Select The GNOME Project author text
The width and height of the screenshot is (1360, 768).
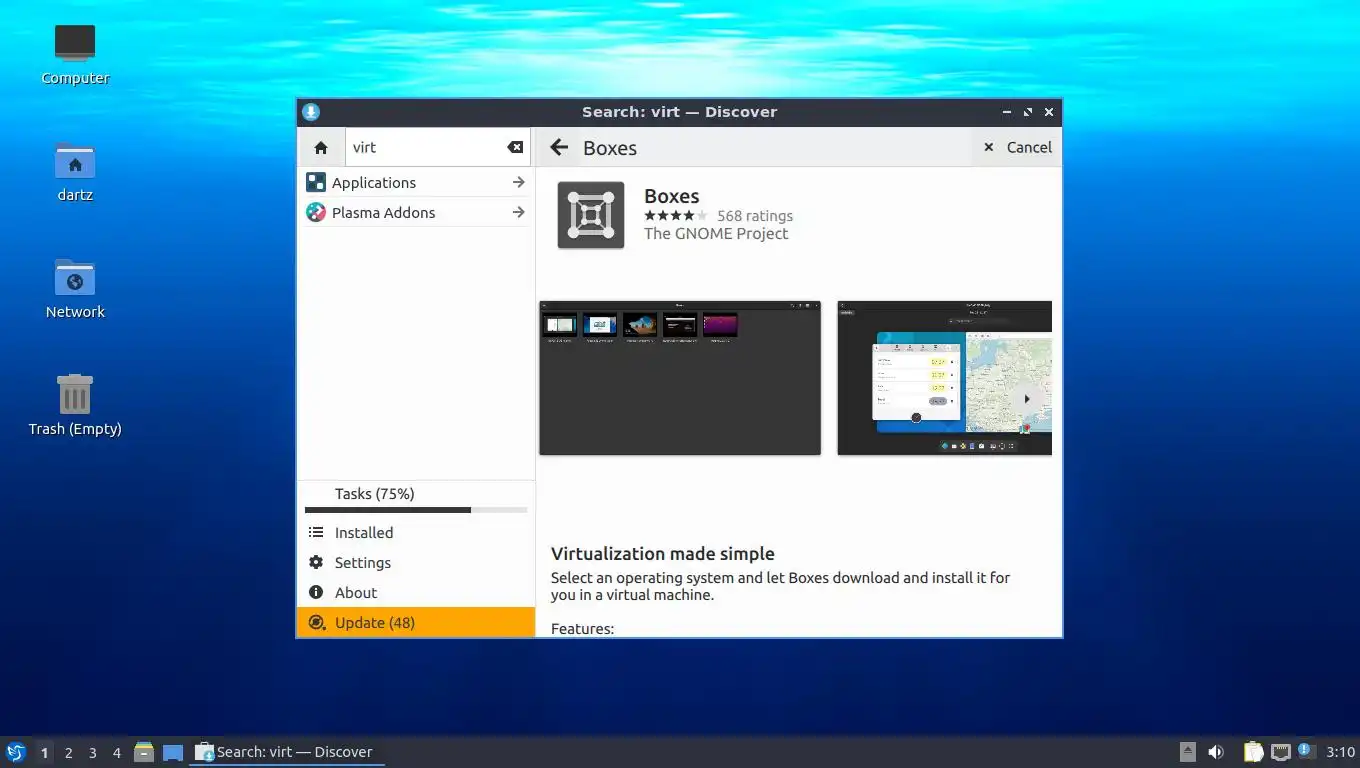tap(716, 234)
